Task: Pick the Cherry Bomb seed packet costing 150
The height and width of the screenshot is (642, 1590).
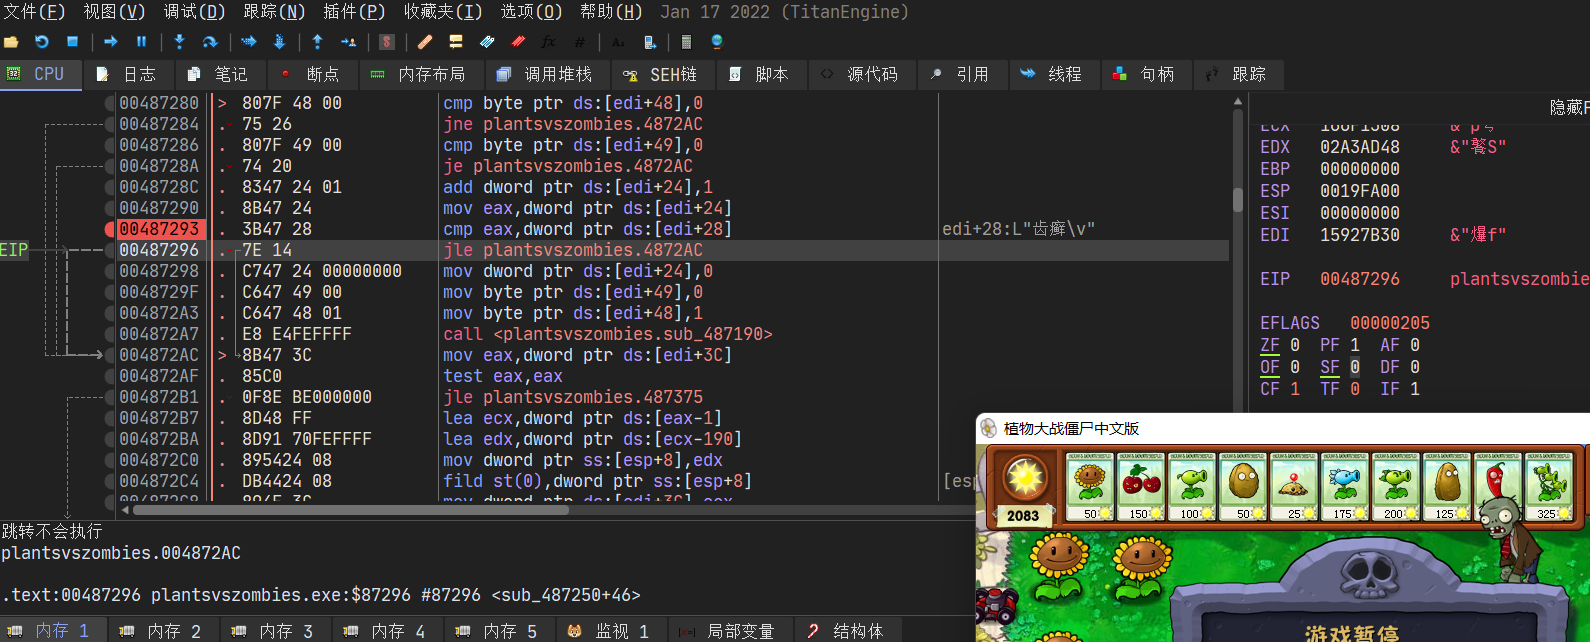Action: click(1141, 488)
